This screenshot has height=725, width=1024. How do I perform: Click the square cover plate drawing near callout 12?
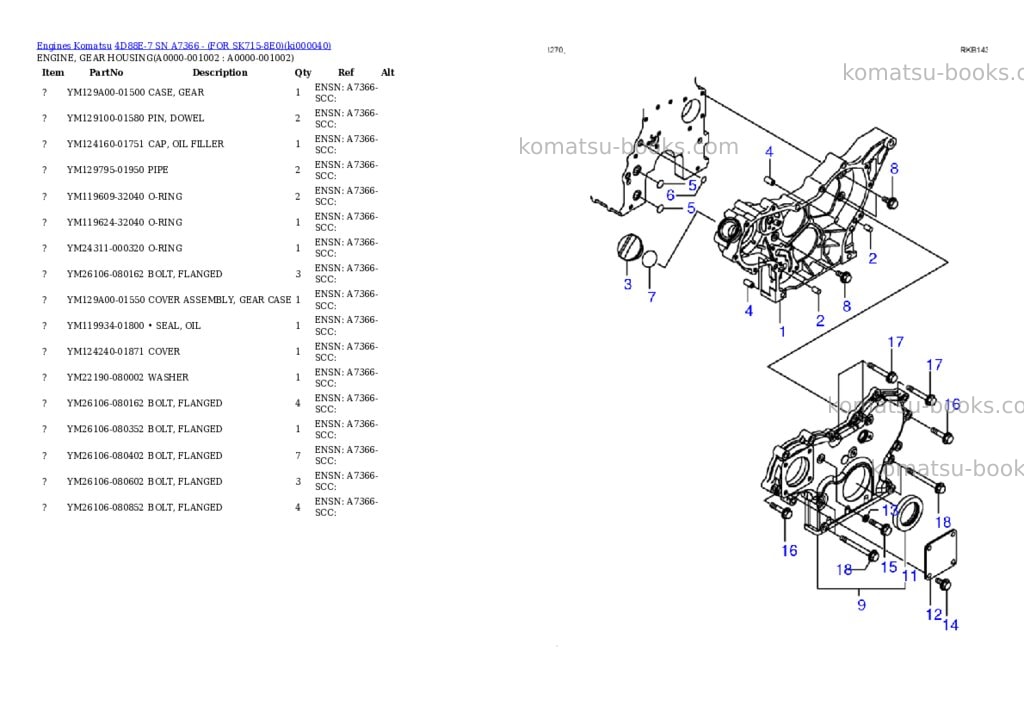pyautogui.click(x=941, y=554)
